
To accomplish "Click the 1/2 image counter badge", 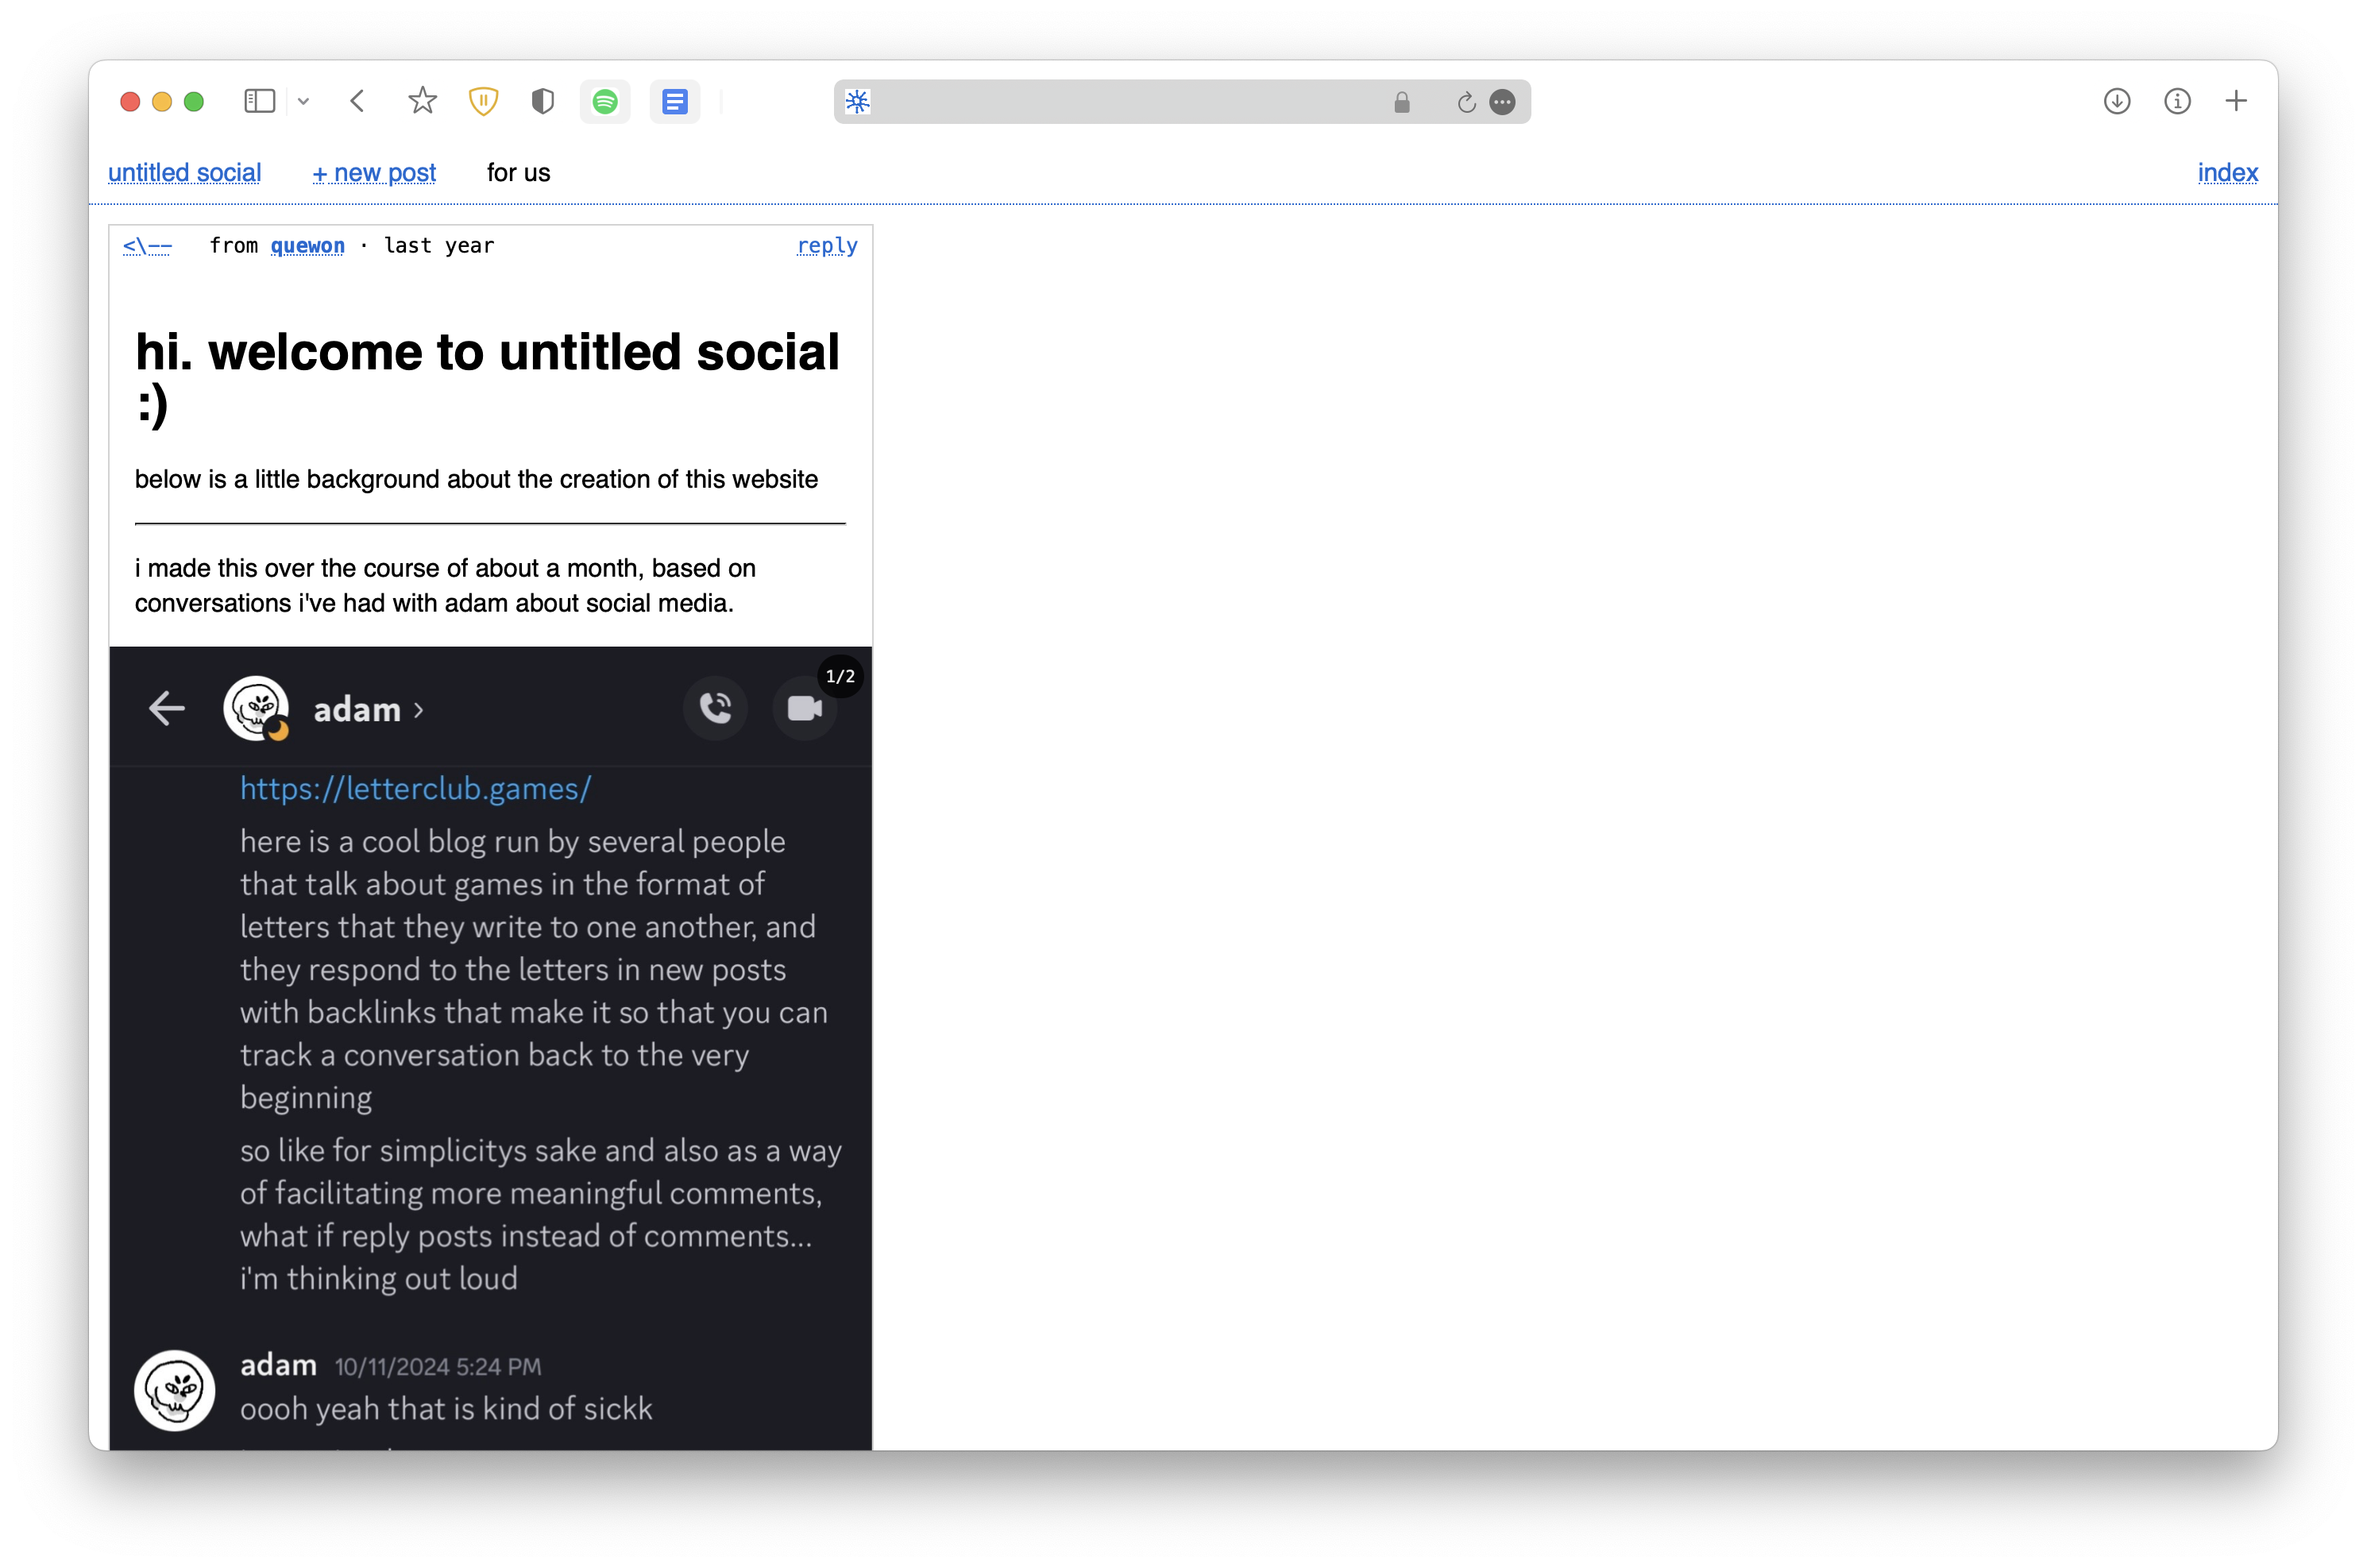I will 840,676.
